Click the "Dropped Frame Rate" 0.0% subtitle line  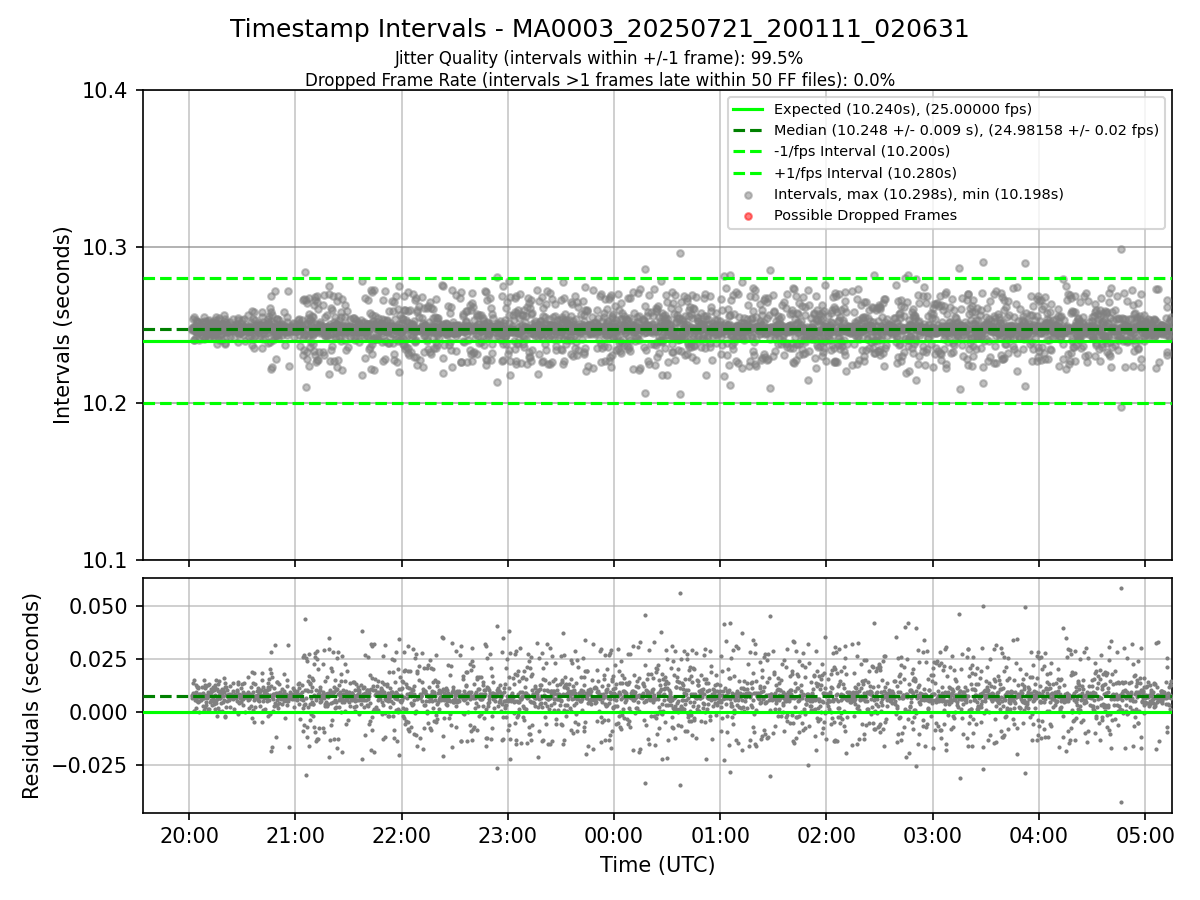click(599, 80)
